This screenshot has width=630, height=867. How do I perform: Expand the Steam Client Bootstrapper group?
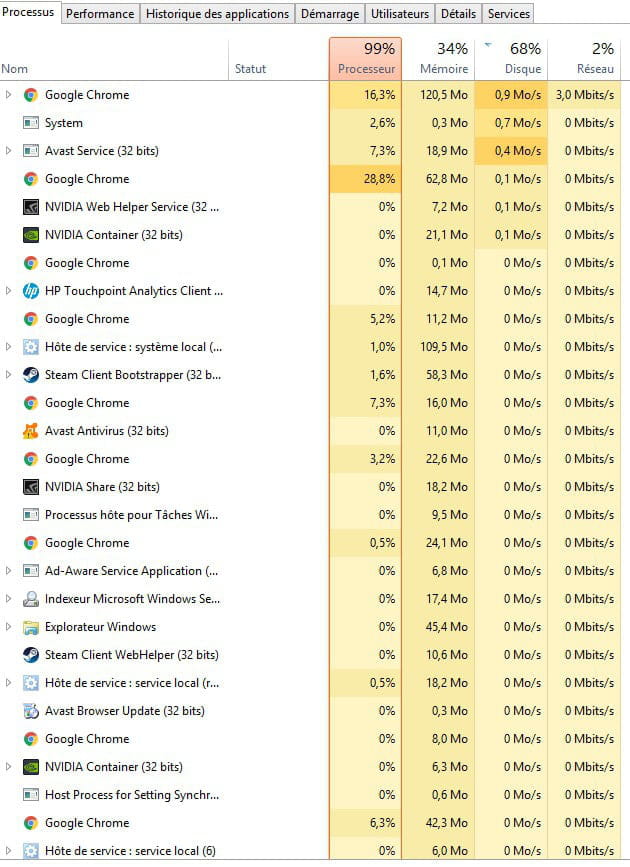(x=9, y=375)
